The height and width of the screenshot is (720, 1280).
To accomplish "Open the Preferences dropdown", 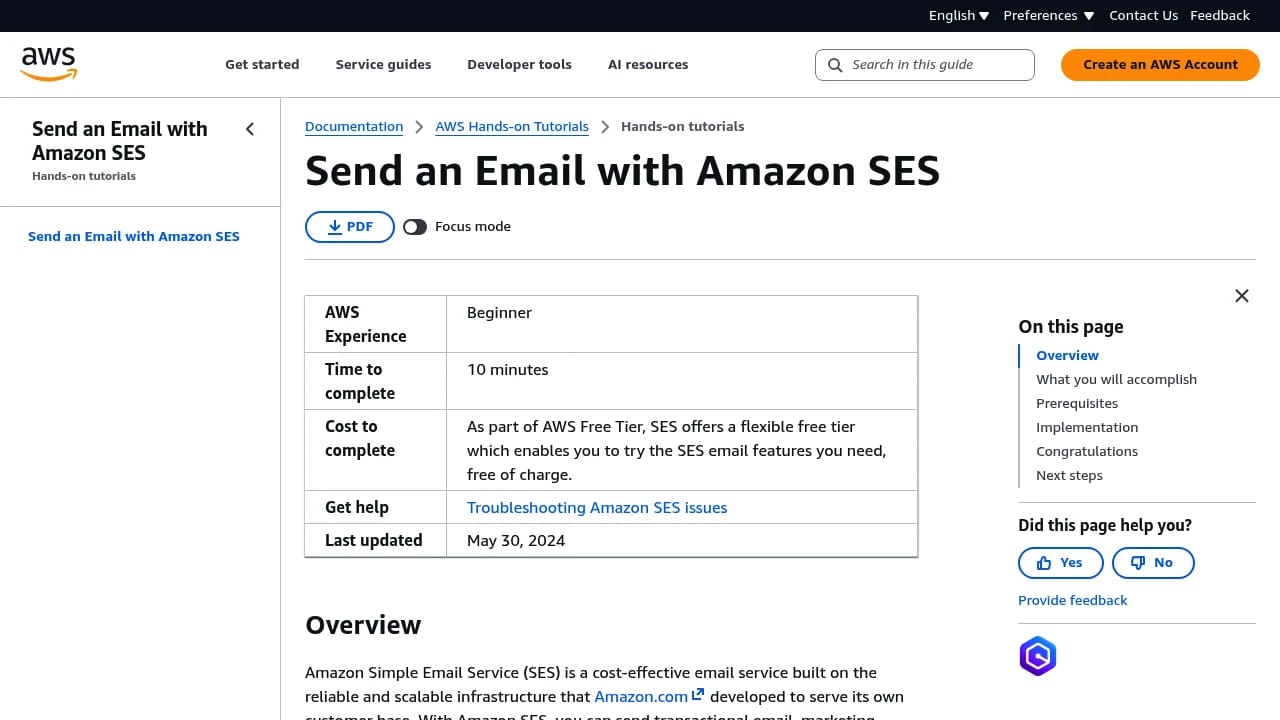I will point(1048,15).
